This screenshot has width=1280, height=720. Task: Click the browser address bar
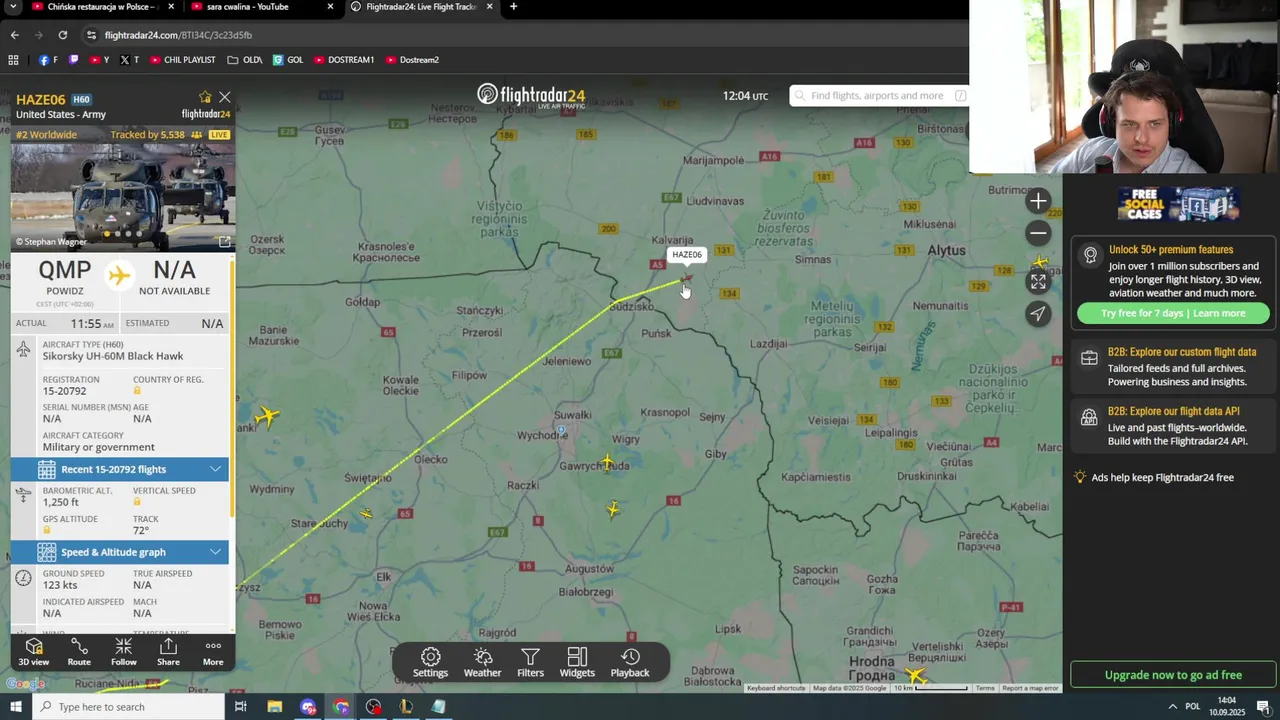(x=520, y=35)
